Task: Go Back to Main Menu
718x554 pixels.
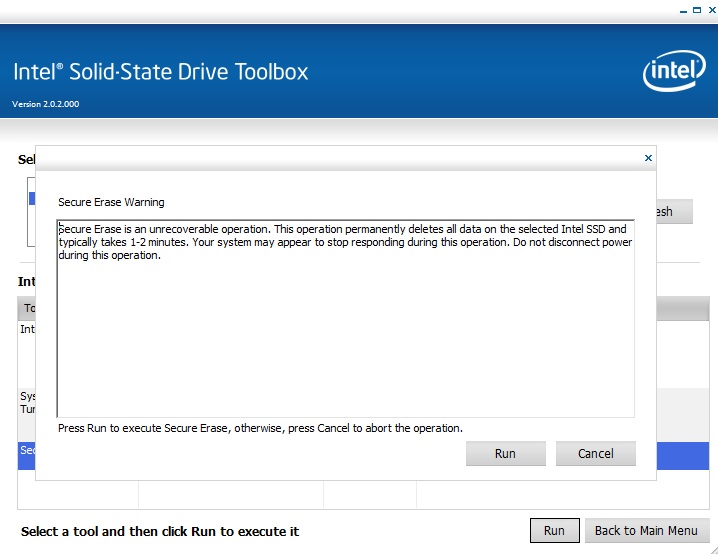Action: coord(647,530)
